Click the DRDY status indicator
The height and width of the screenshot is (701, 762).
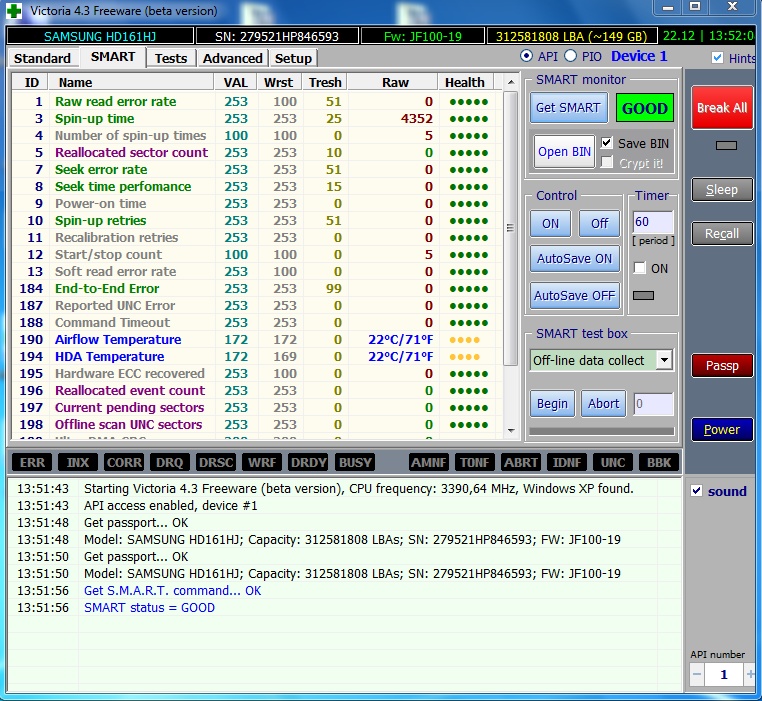coord(308,462)
